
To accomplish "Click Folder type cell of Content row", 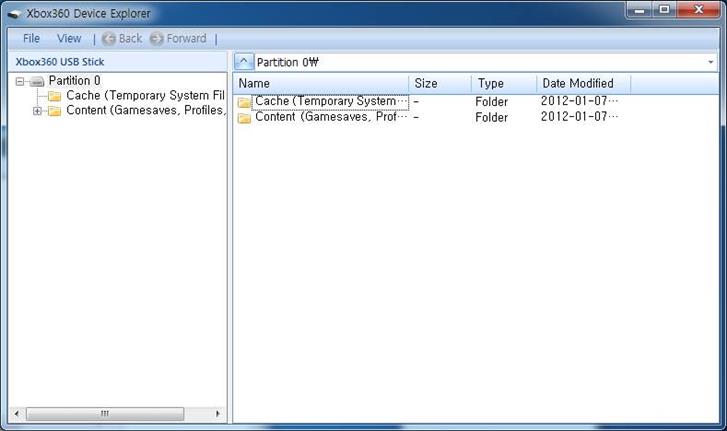I will [491, 117].
